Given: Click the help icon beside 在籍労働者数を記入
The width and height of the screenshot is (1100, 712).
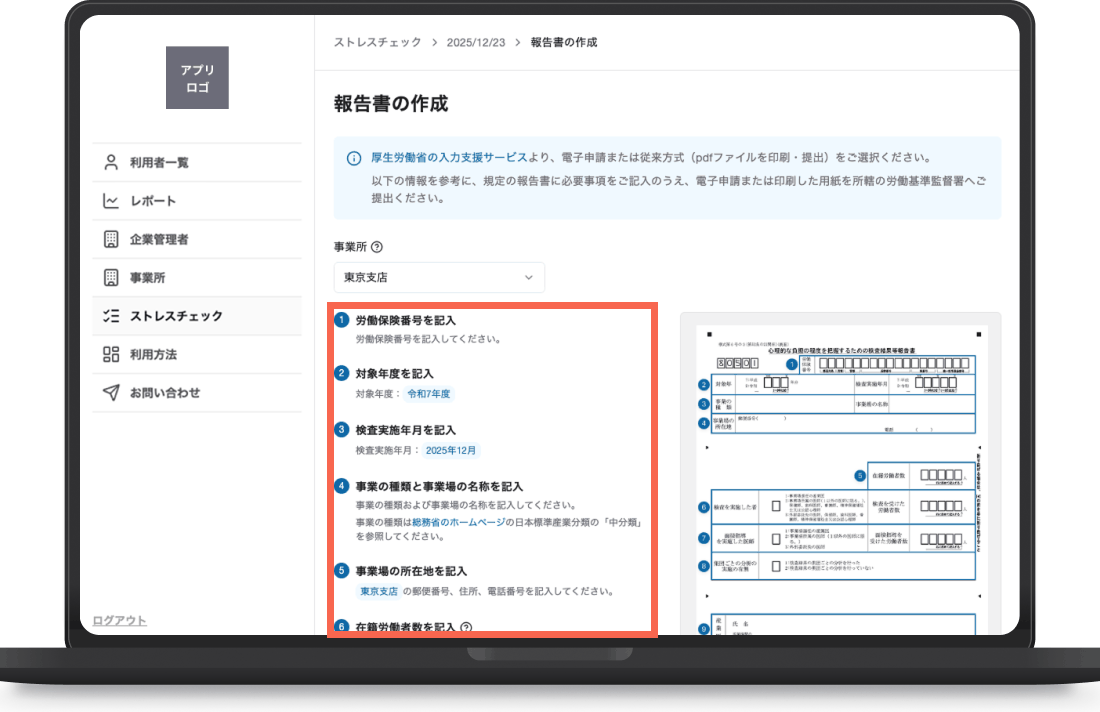Looking at the screenshot, I should tap(467, 627).
